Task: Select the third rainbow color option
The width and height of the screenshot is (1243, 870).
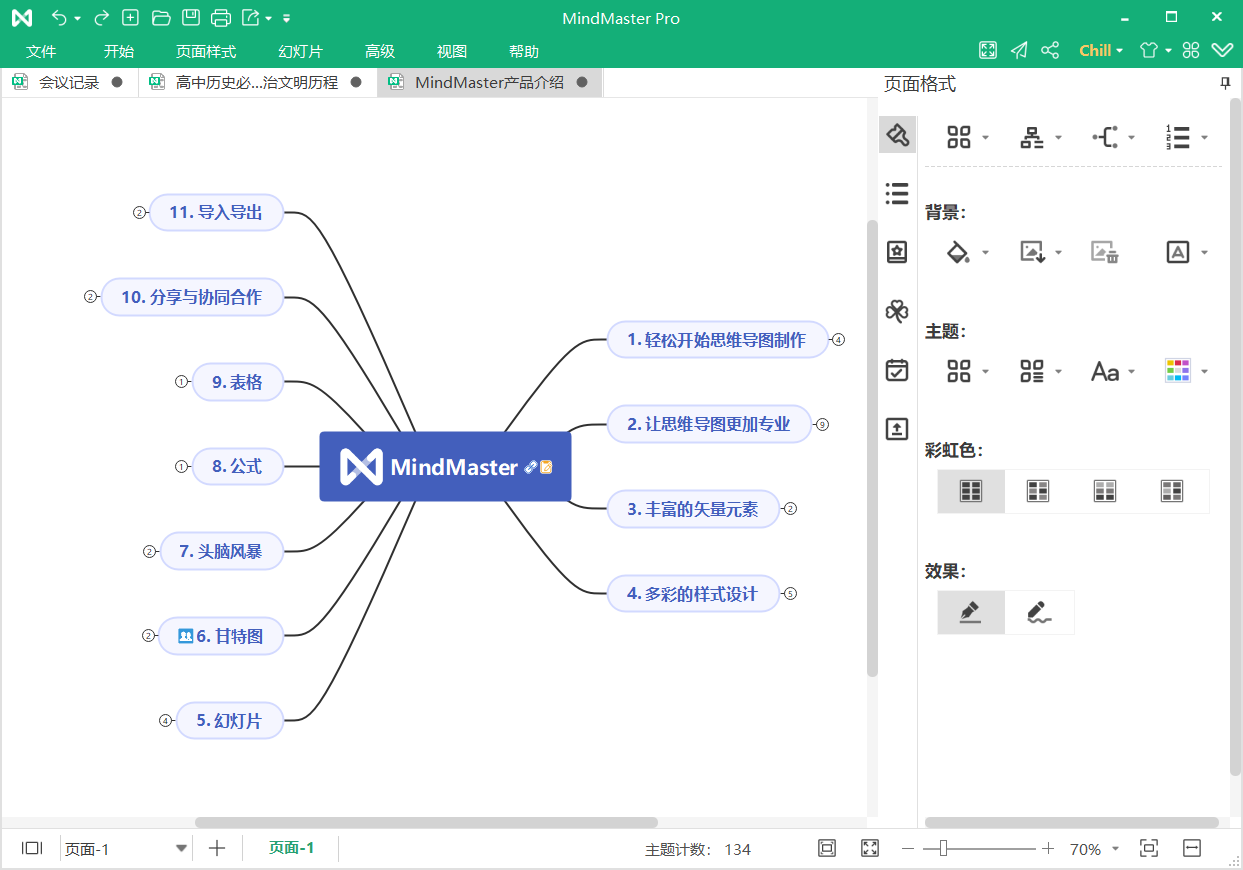Action: tap(1104, 491)
